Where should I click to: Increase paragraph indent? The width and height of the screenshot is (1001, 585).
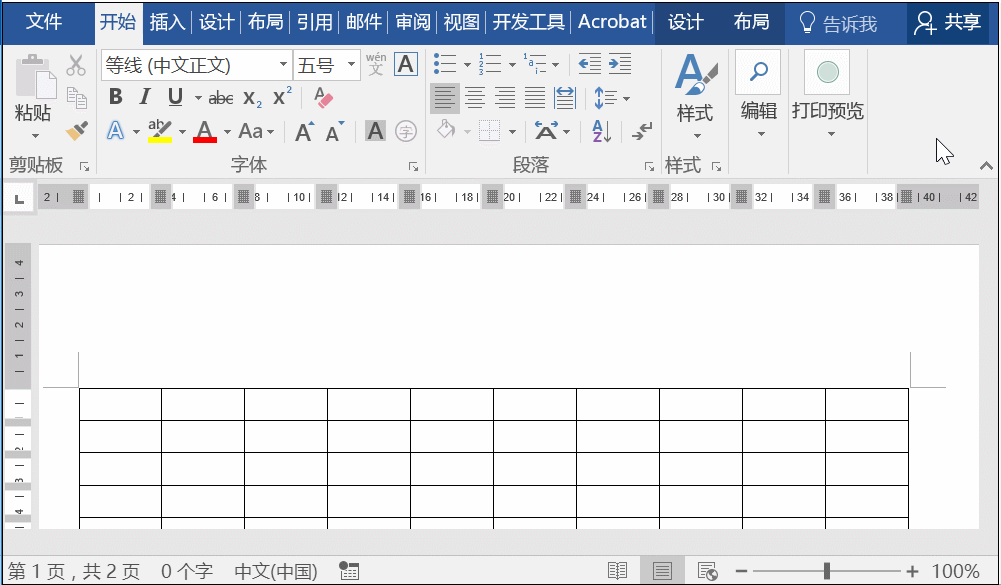coord(620,63)
